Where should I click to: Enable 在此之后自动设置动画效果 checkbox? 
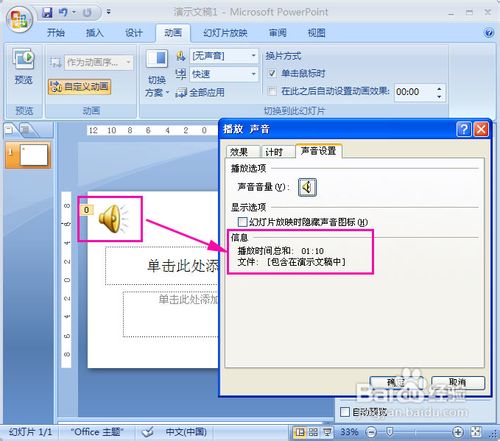point(272,91)
